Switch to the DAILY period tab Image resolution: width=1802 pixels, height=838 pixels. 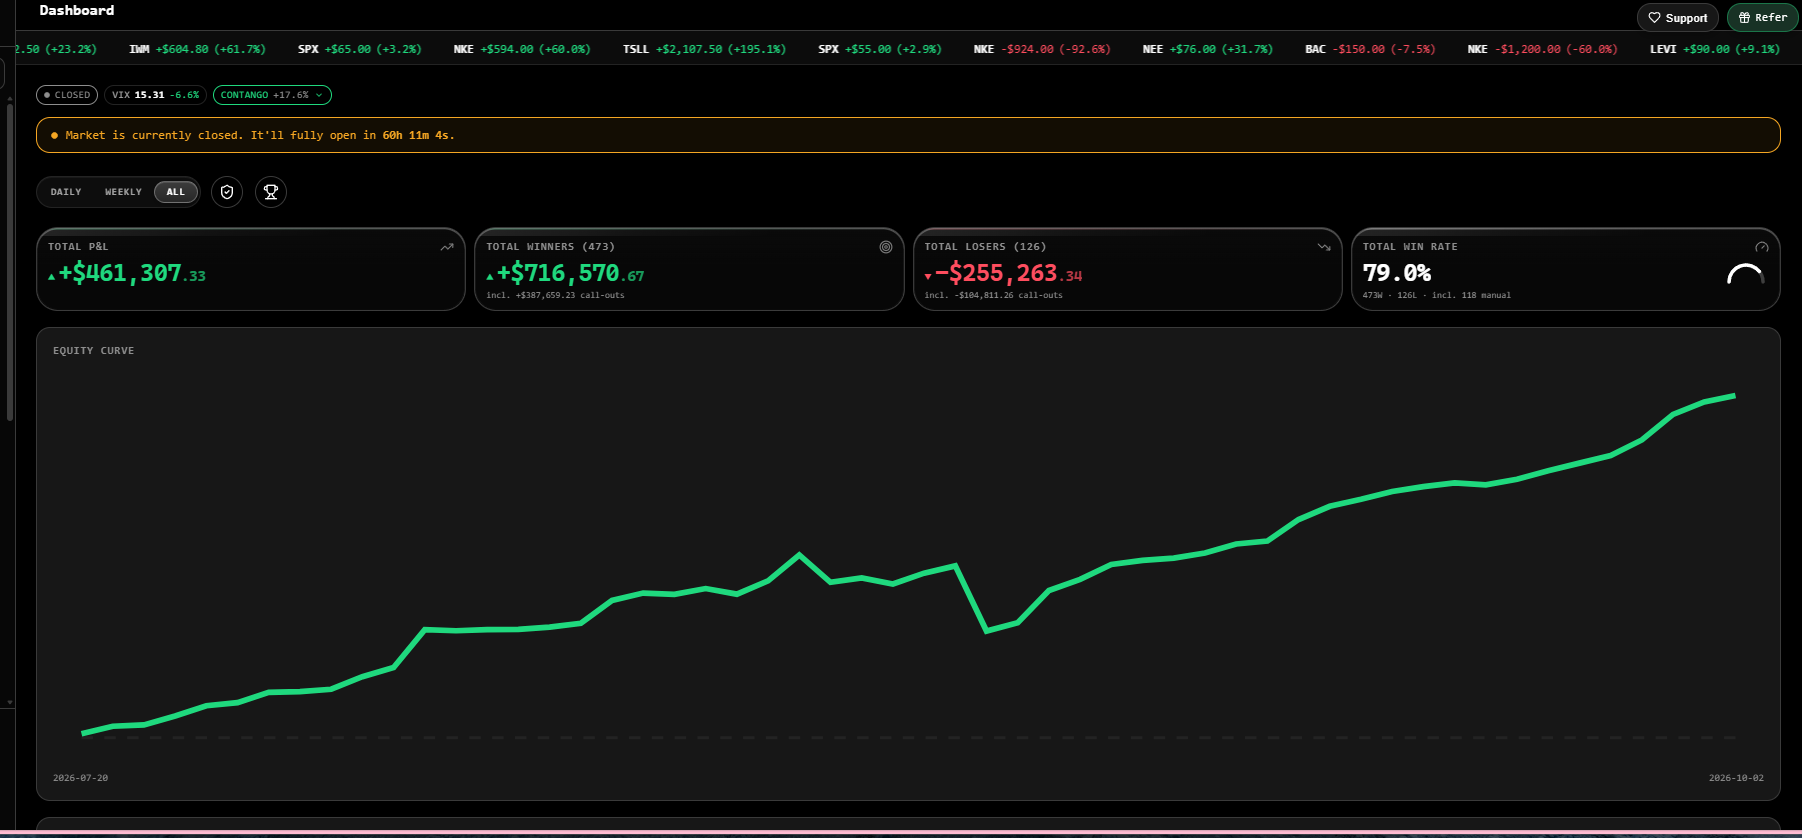[x=66, y=192]
